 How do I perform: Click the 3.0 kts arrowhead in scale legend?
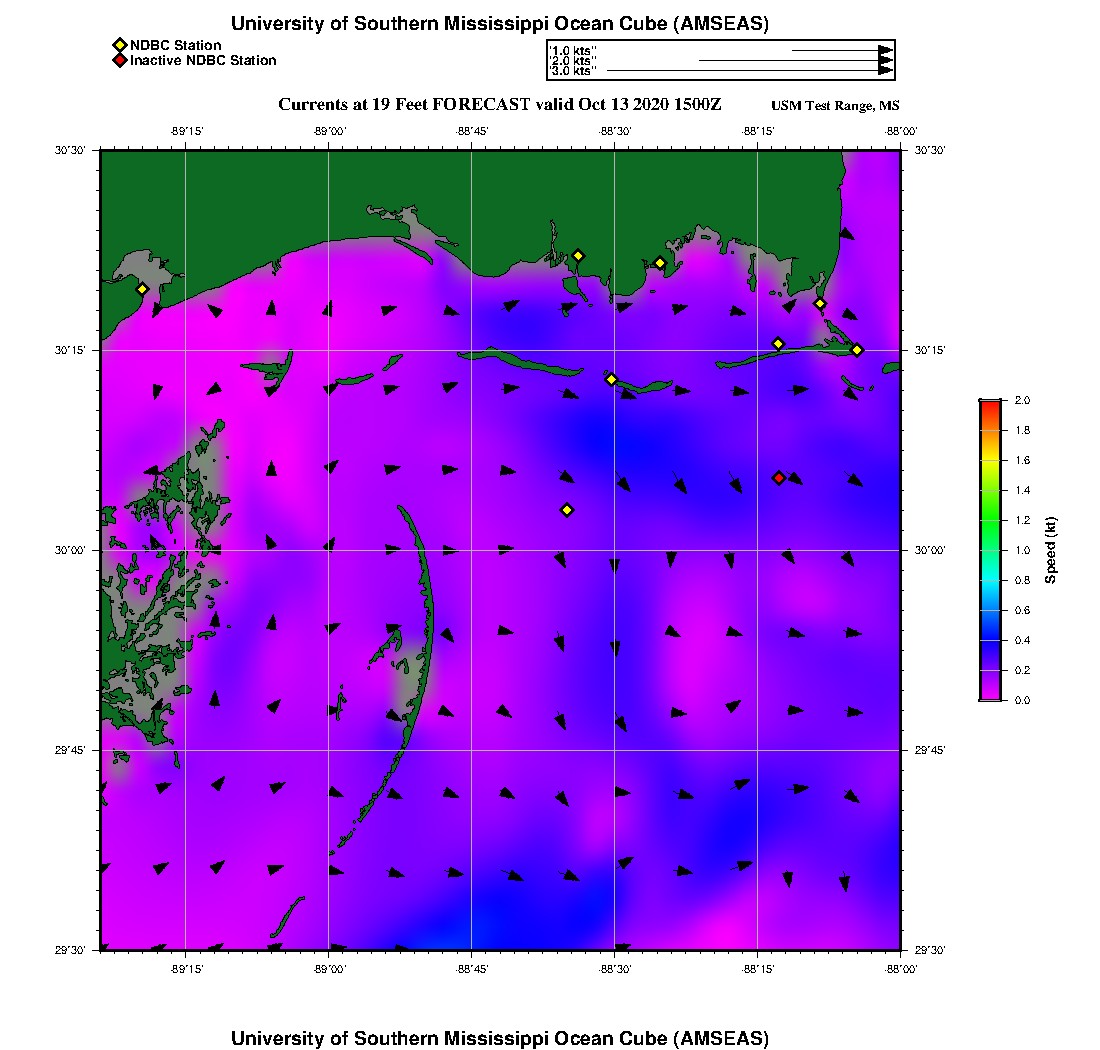click(885, 71)
